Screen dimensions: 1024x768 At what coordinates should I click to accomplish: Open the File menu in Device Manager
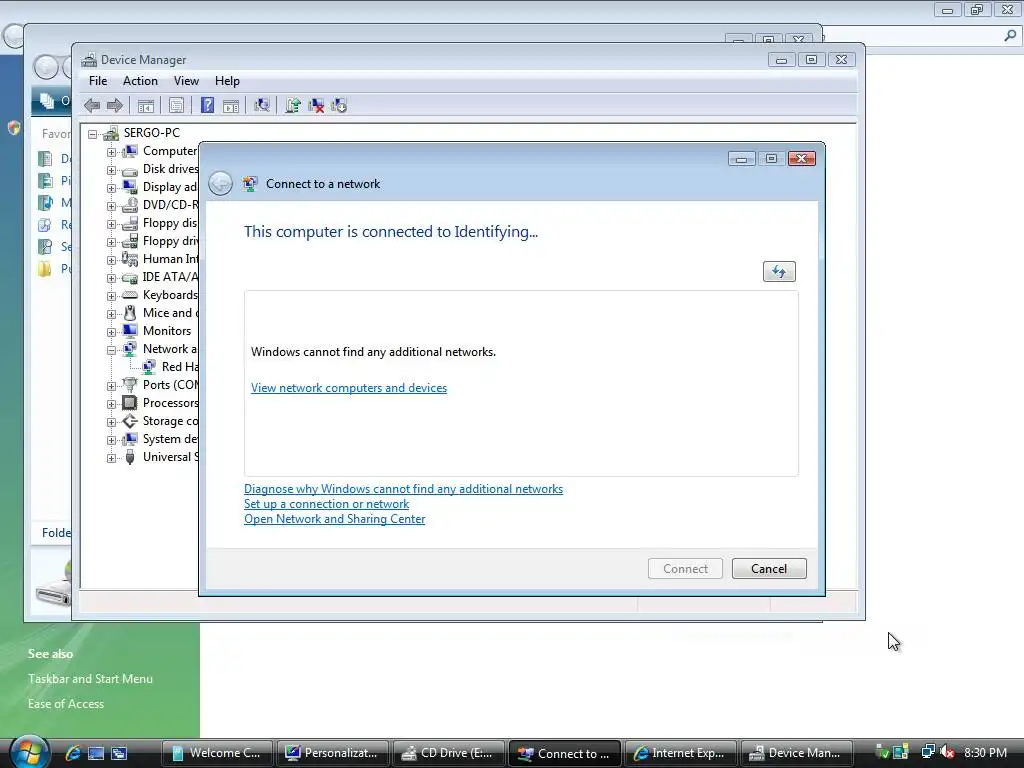pos(98,81)
